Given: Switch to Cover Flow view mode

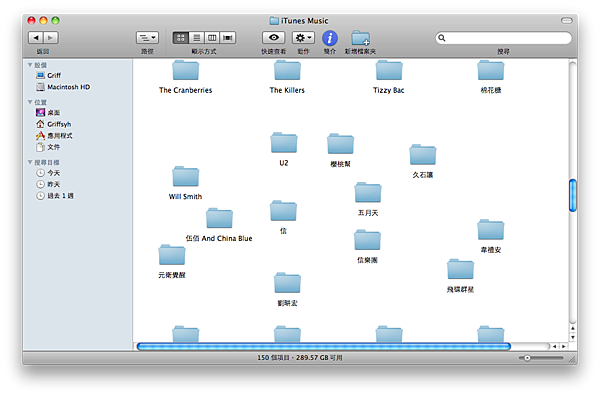Looking at the screenshot, I should (x=228, y=37).
